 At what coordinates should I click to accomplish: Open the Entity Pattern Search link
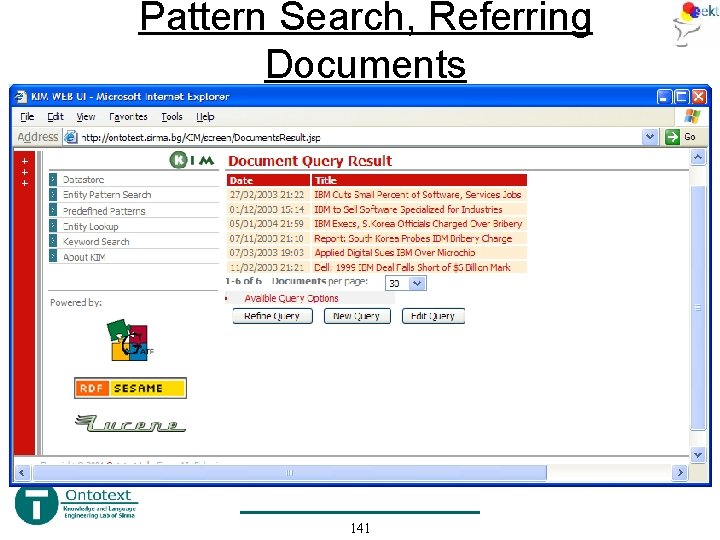click(107, 195)
